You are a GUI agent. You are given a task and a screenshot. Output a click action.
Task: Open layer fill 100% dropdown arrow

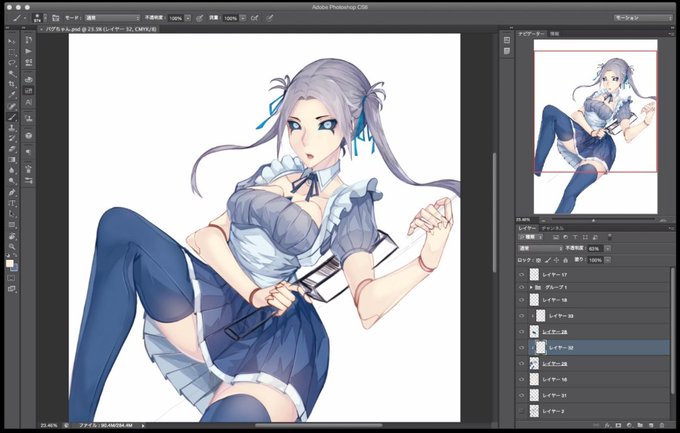[x=607, y=260]
